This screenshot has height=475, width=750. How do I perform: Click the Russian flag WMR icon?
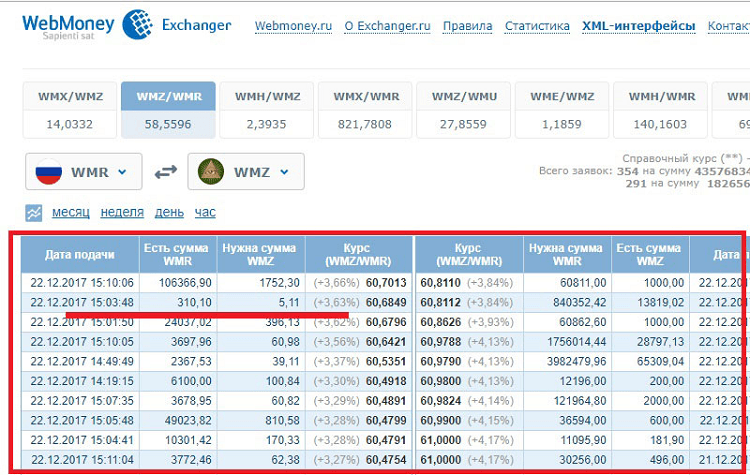[x=49, y=171]
